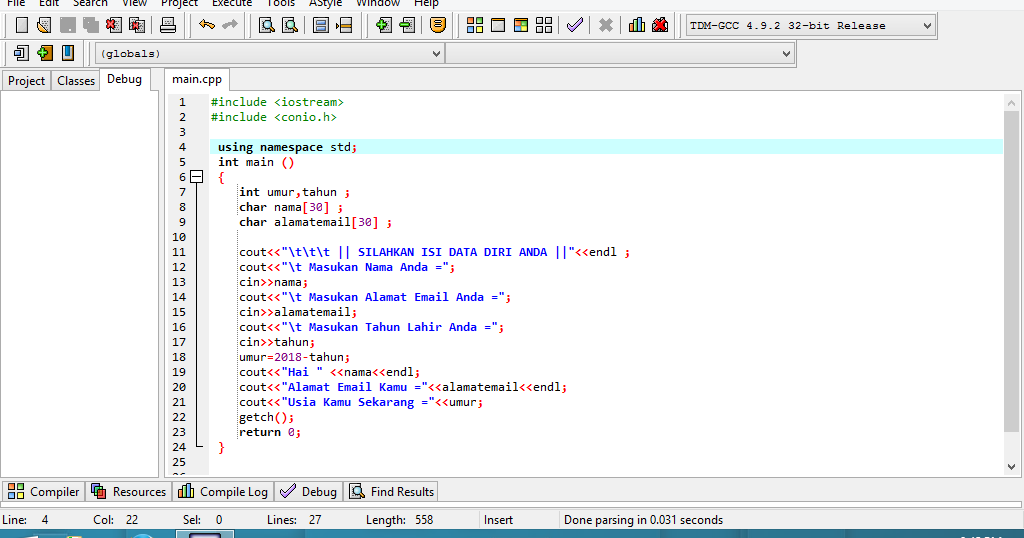Click the Open file toolbar icon
Image resolution: width=1024 pixels, height=538 pixels.
point(44,25)
